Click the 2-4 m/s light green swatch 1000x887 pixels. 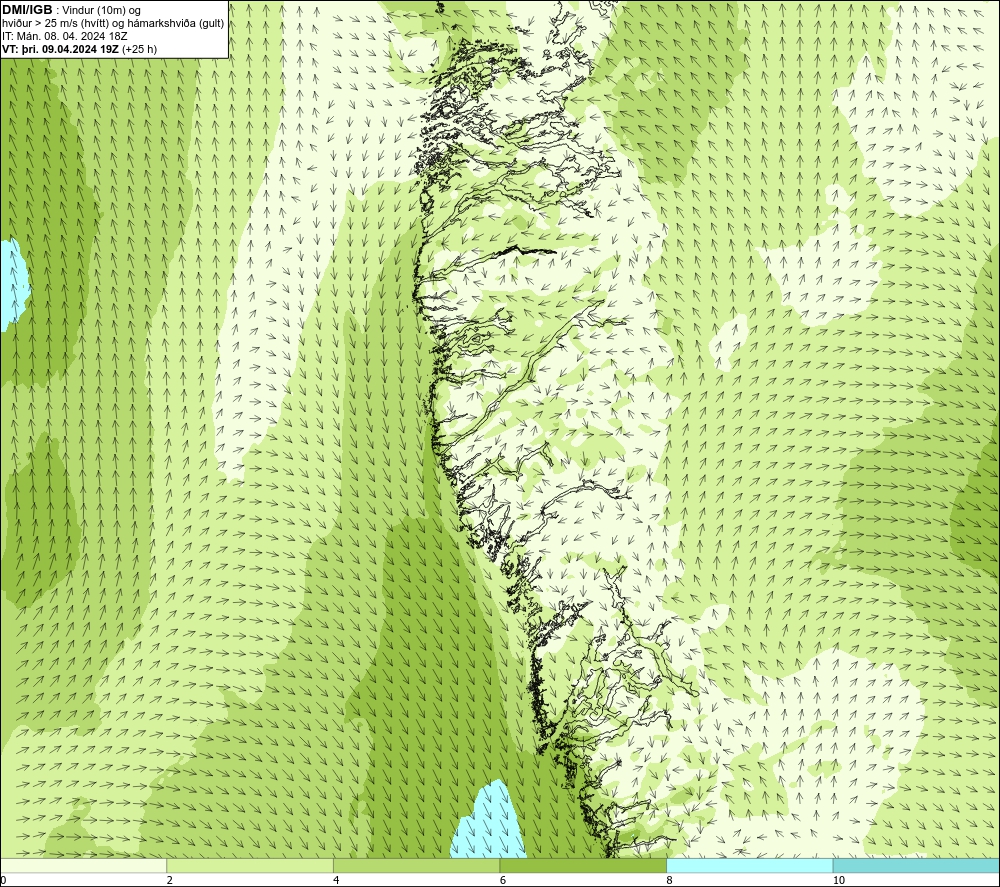(x=250, y=865)
